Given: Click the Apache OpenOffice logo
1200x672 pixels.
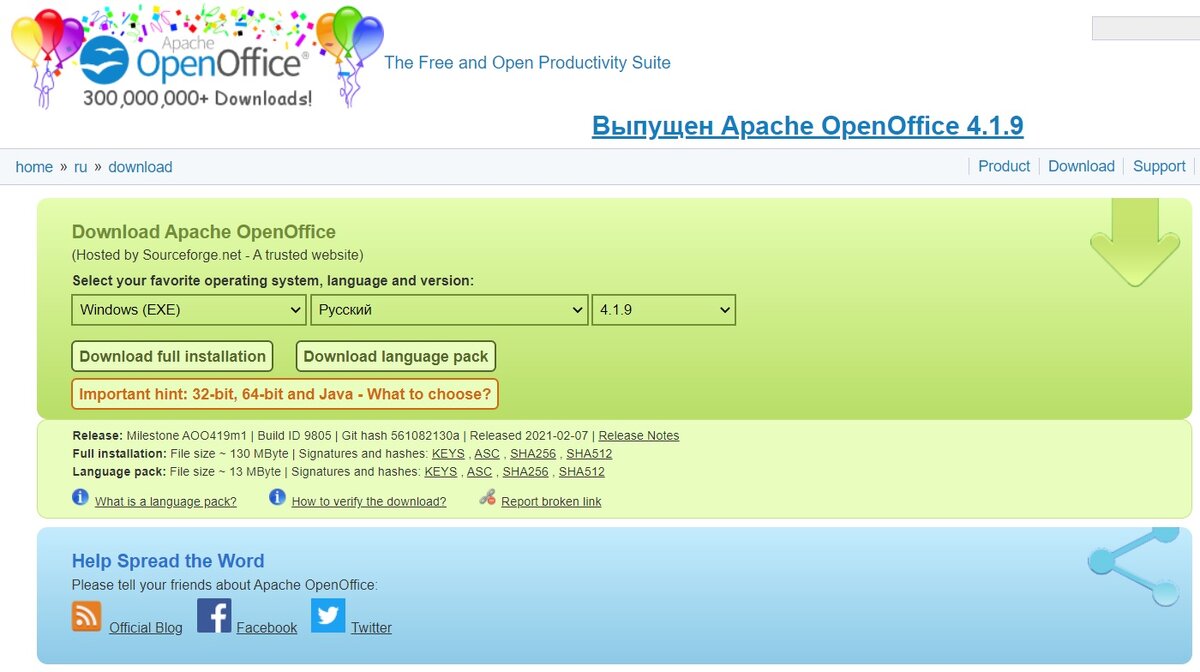Looking at the screenshot, I should pyautogui.click(x=197, y=57).
